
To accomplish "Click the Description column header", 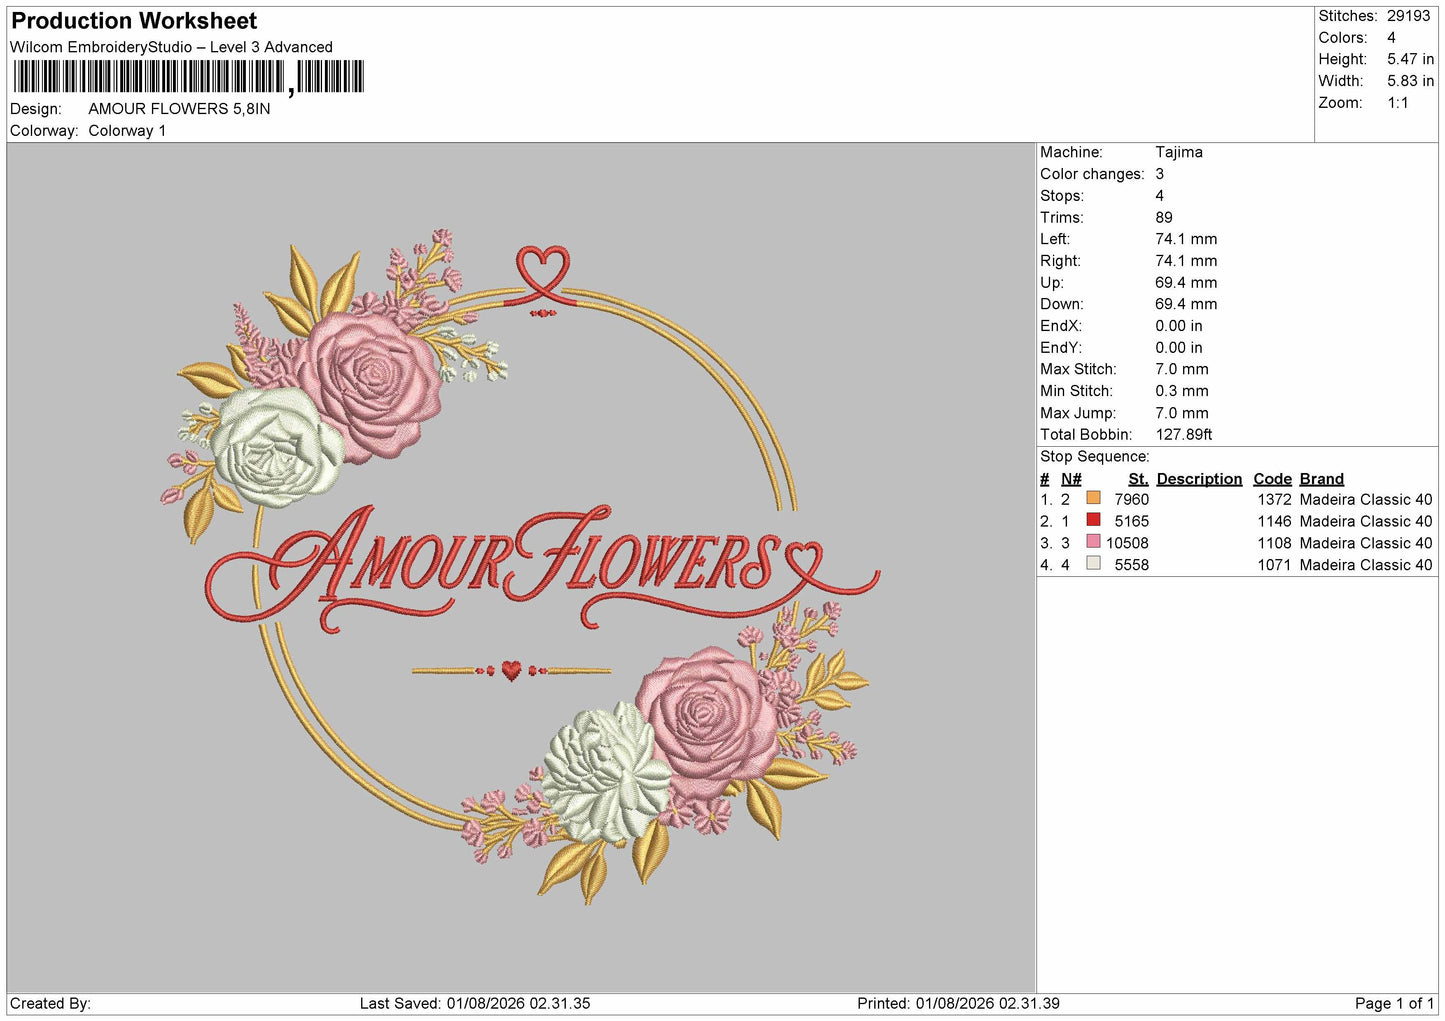I will point(1199,479).
